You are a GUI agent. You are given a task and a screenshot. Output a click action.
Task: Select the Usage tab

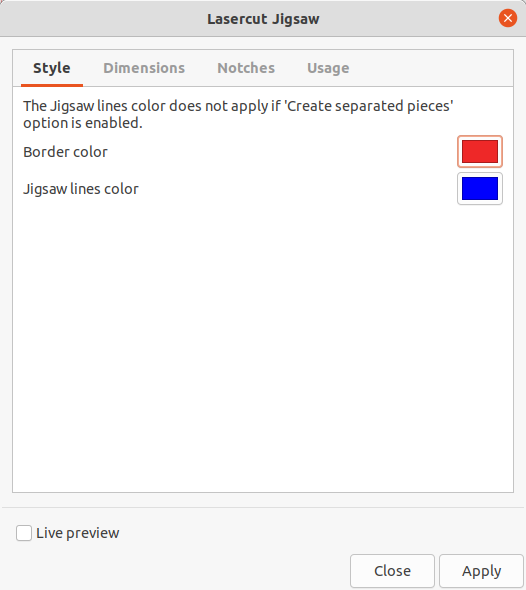tap(328, 68)
